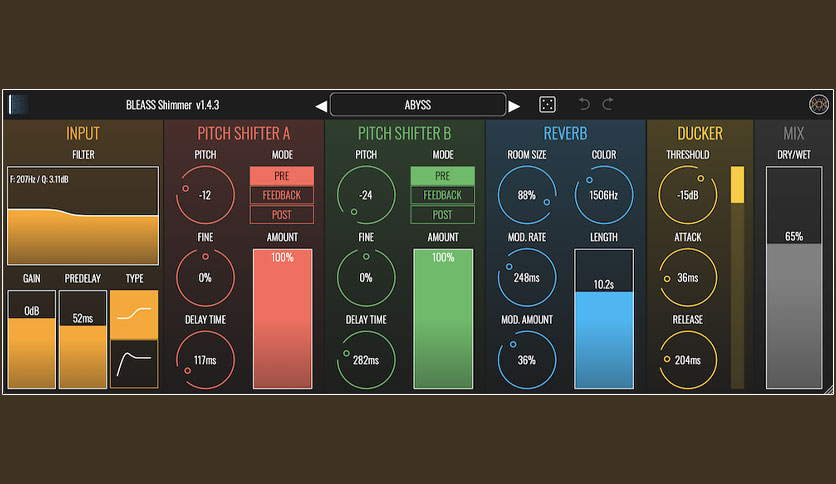Click the Pitch Shifter B pitch knob at -24
This screenshot has height=484, width=836.
(x=366, y=195)
